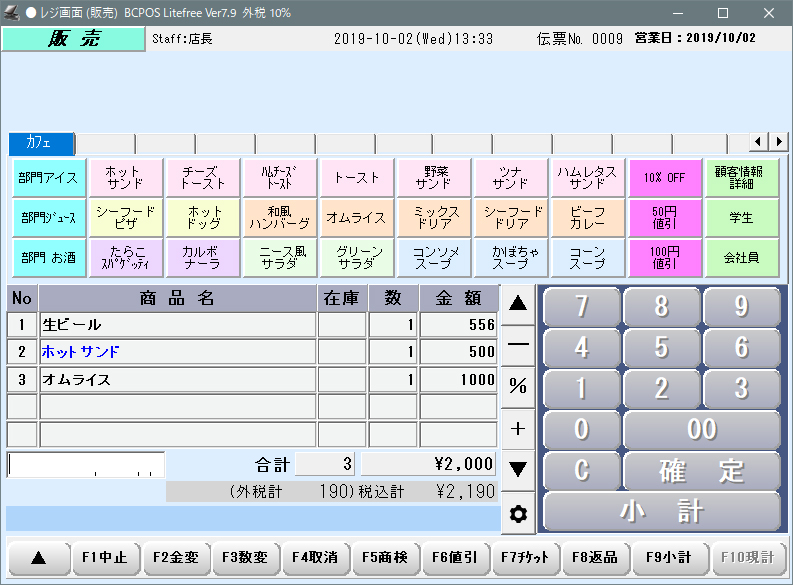
Task: Select the ホットサンド row in list
Action: pyautogui.click(x=178, y=352)
